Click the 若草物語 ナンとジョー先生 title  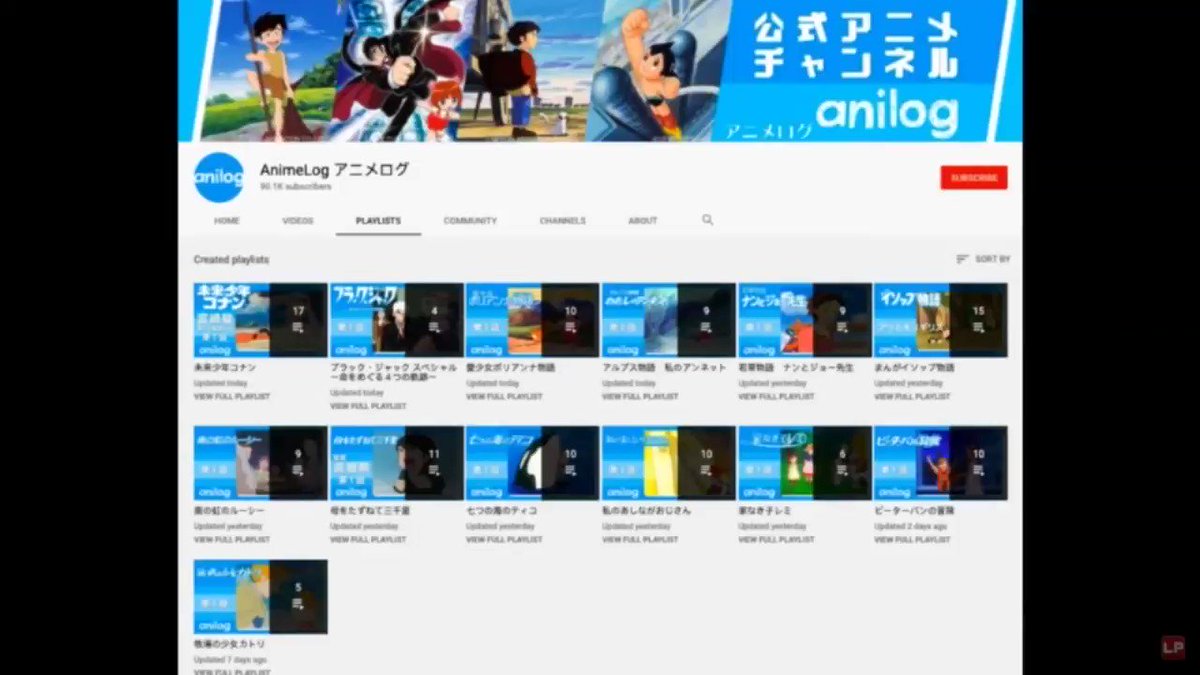coord(796,368)
